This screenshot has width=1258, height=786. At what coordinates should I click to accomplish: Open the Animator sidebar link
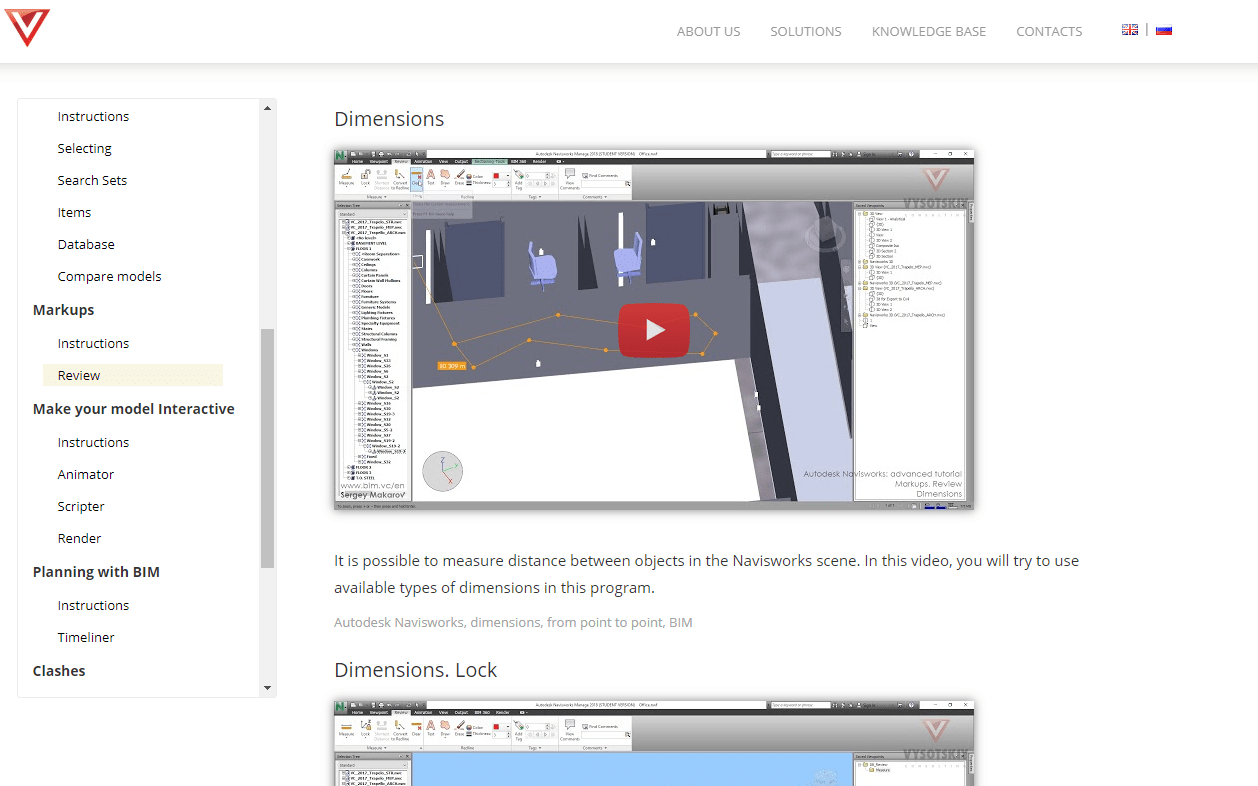[x=86, y=474]
